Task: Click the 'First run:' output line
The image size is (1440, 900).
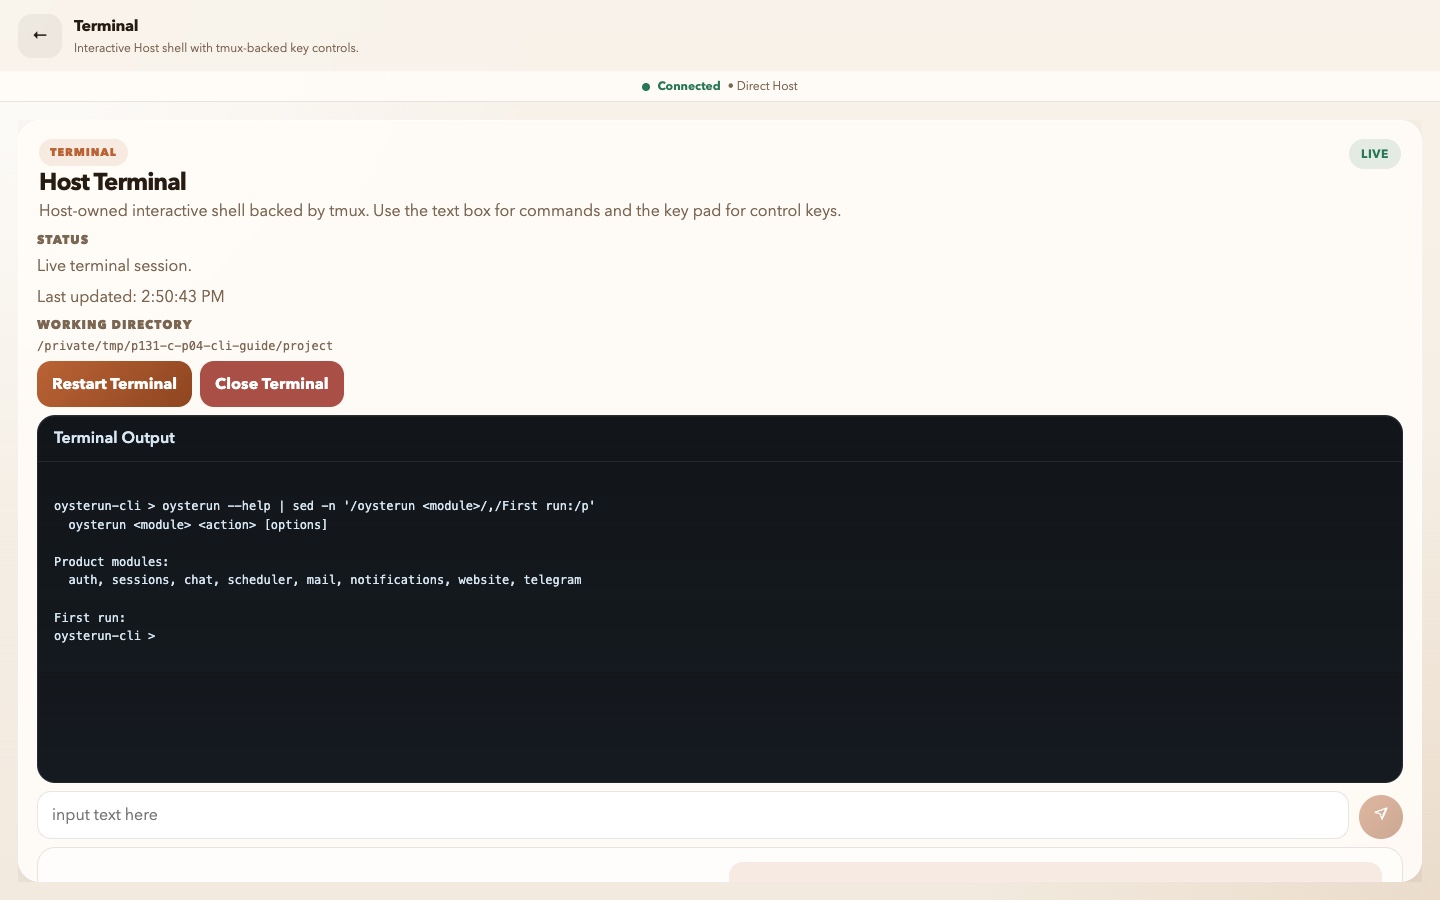Action: (x=90, y=618)
